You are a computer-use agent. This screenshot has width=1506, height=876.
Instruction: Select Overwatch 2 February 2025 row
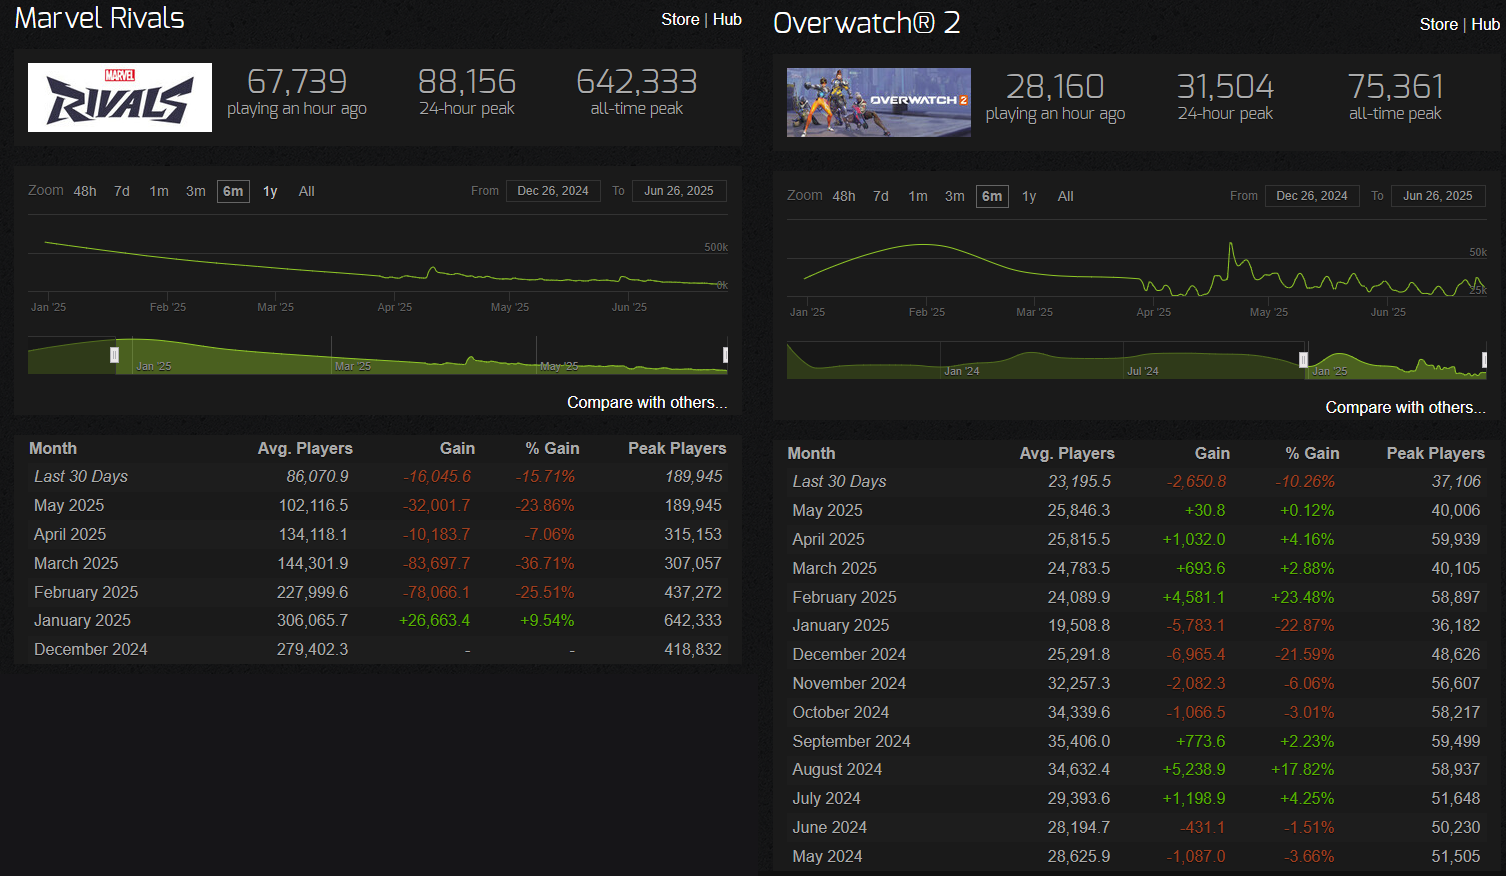click(1137, 597)
